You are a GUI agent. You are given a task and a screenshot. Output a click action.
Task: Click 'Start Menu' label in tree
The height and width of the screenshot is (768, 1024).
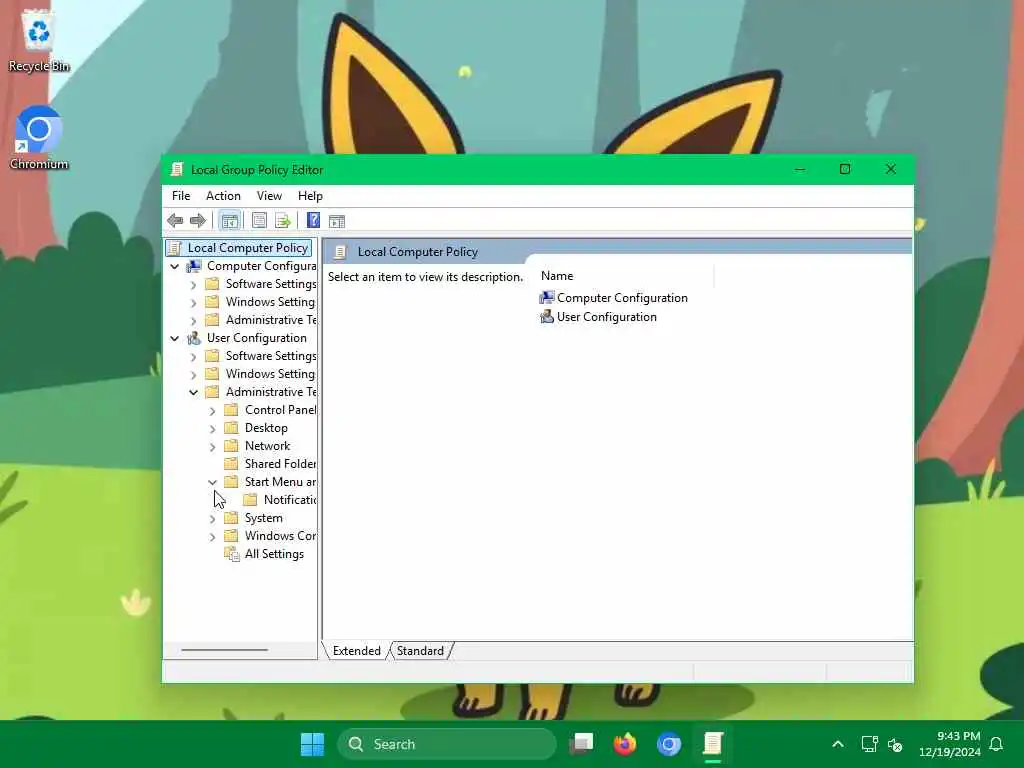coord(280,482)
